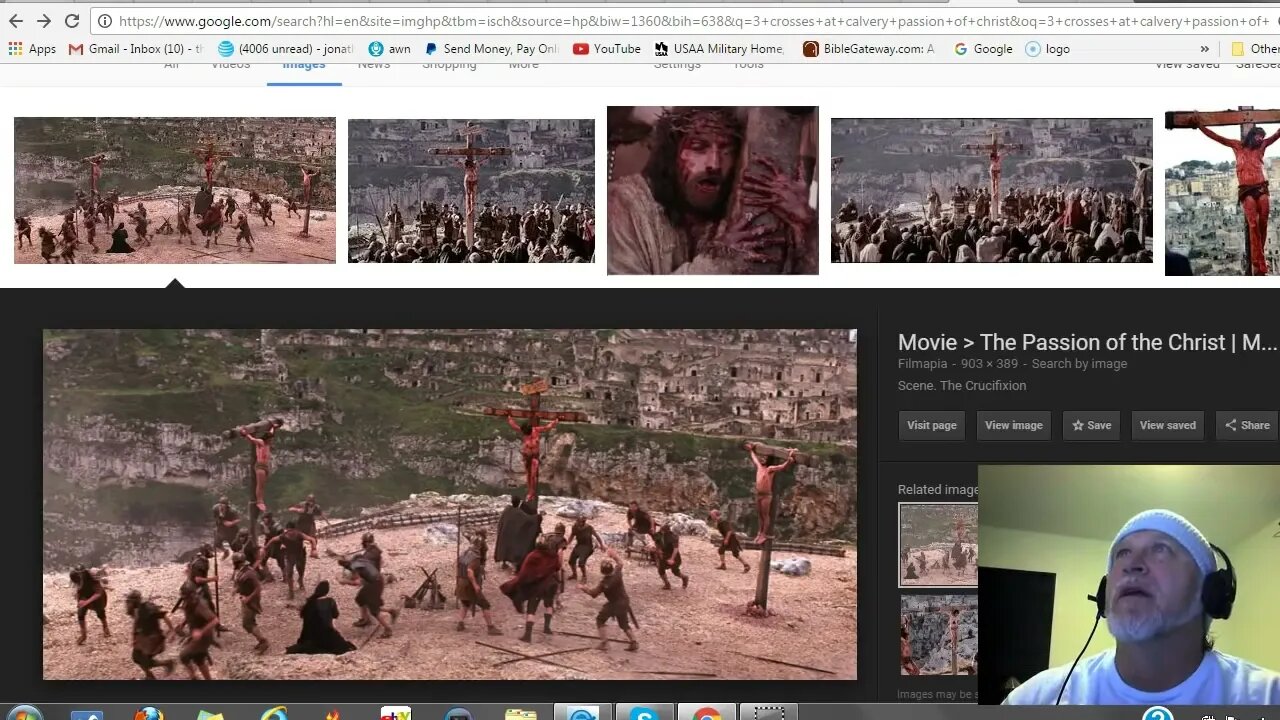View site information icon in address bar
The image size is (1280, 720).
[x=104, y=21]
